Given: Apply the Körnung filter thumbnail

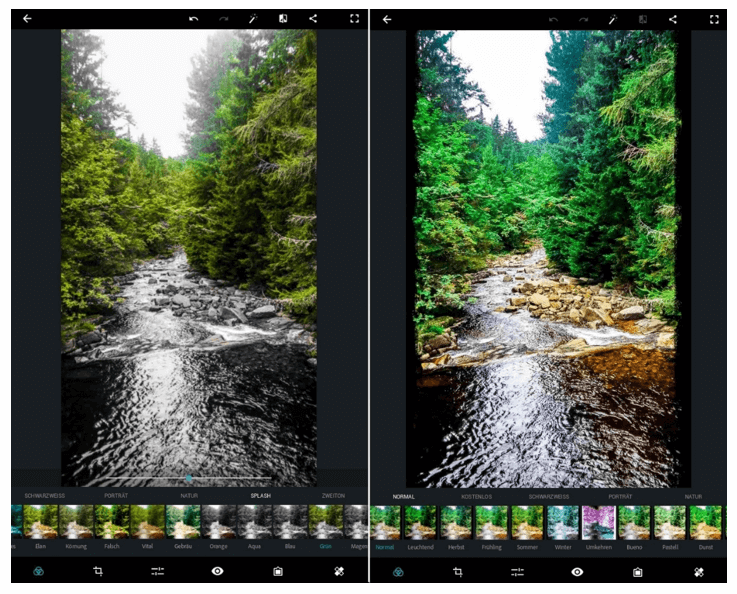Looking at the screenshot, I should tap(76, 522).
